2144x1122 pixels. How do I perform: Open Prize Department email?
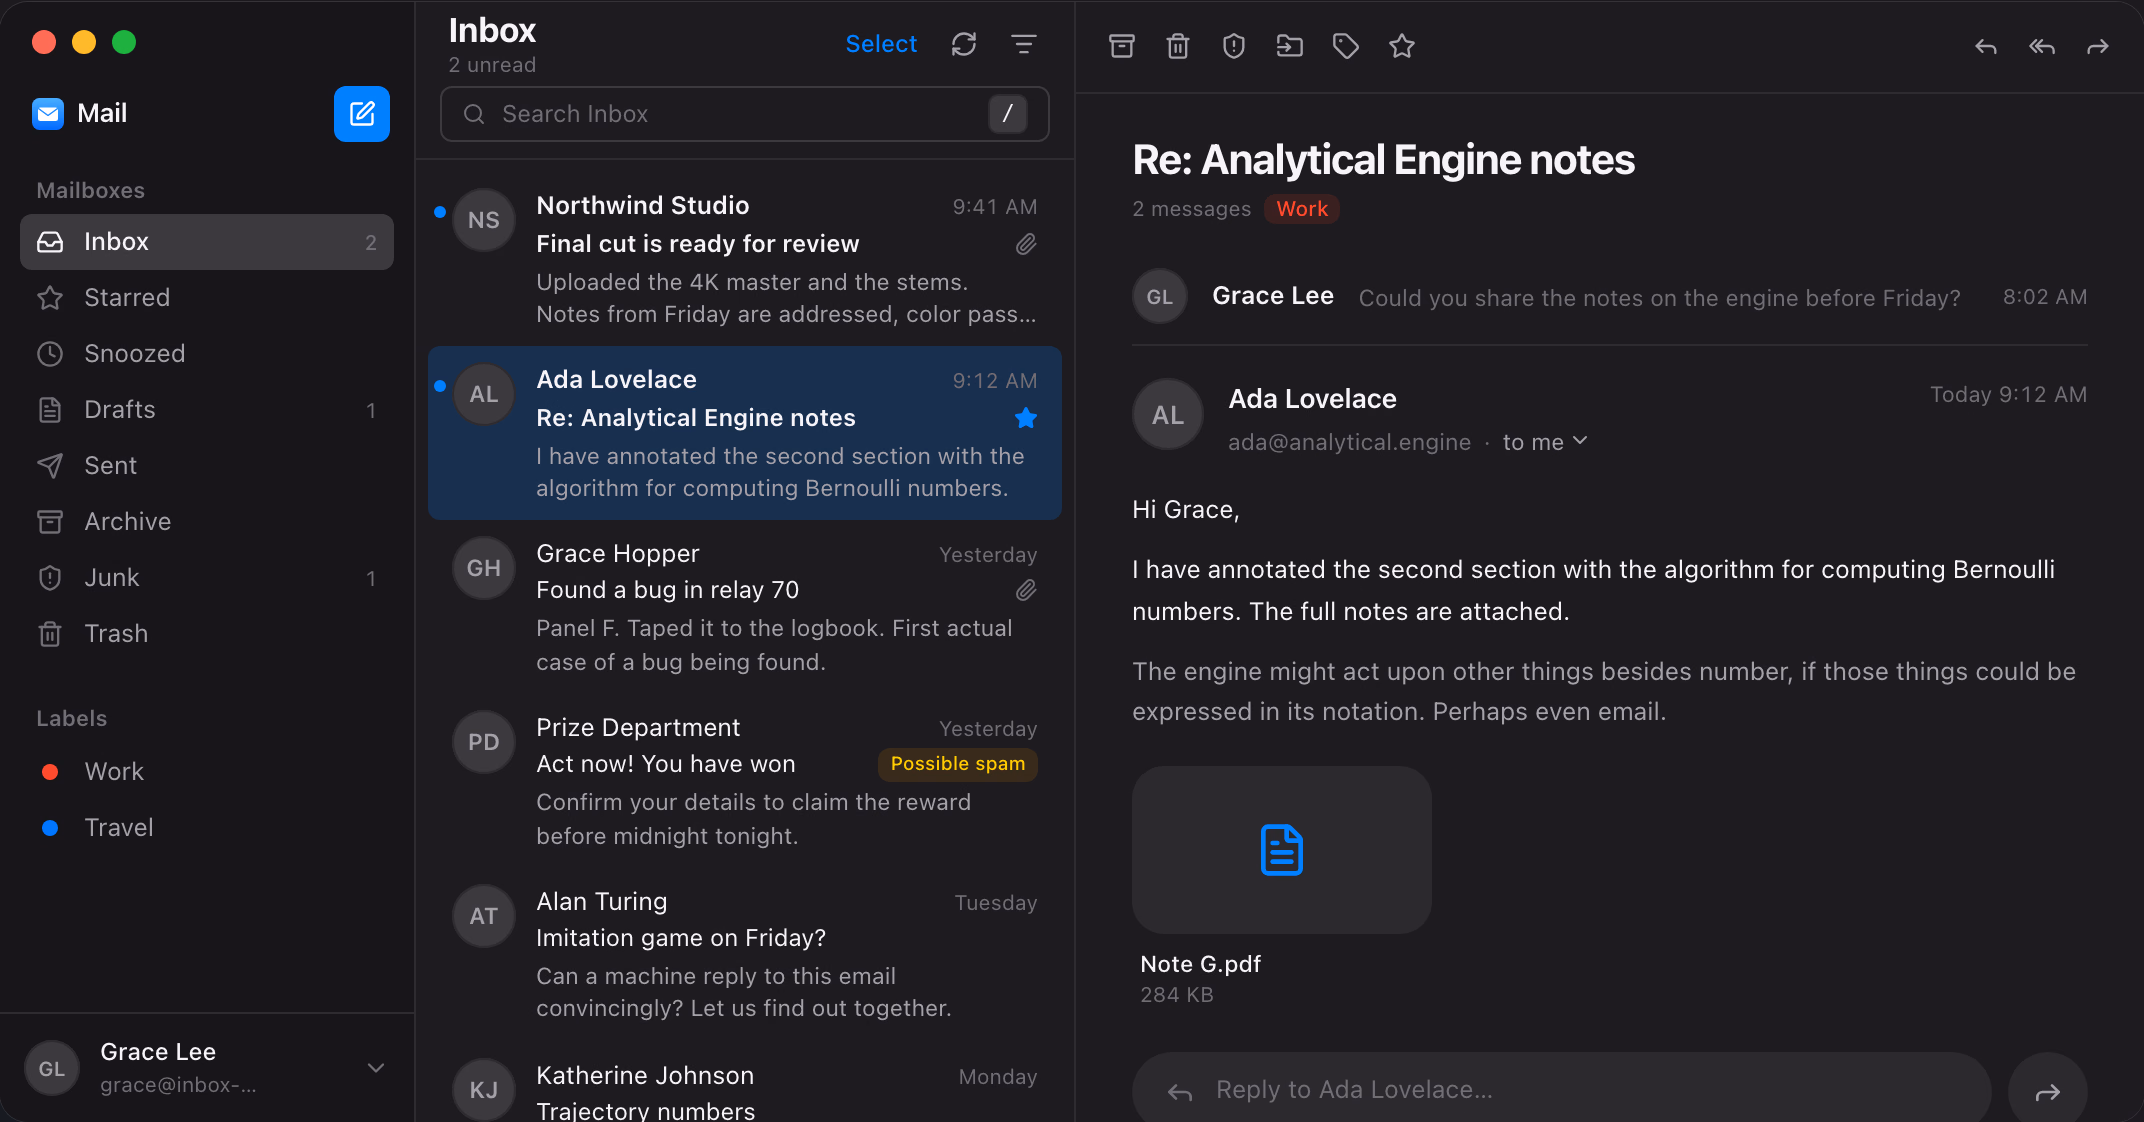[x=745, y=781]
